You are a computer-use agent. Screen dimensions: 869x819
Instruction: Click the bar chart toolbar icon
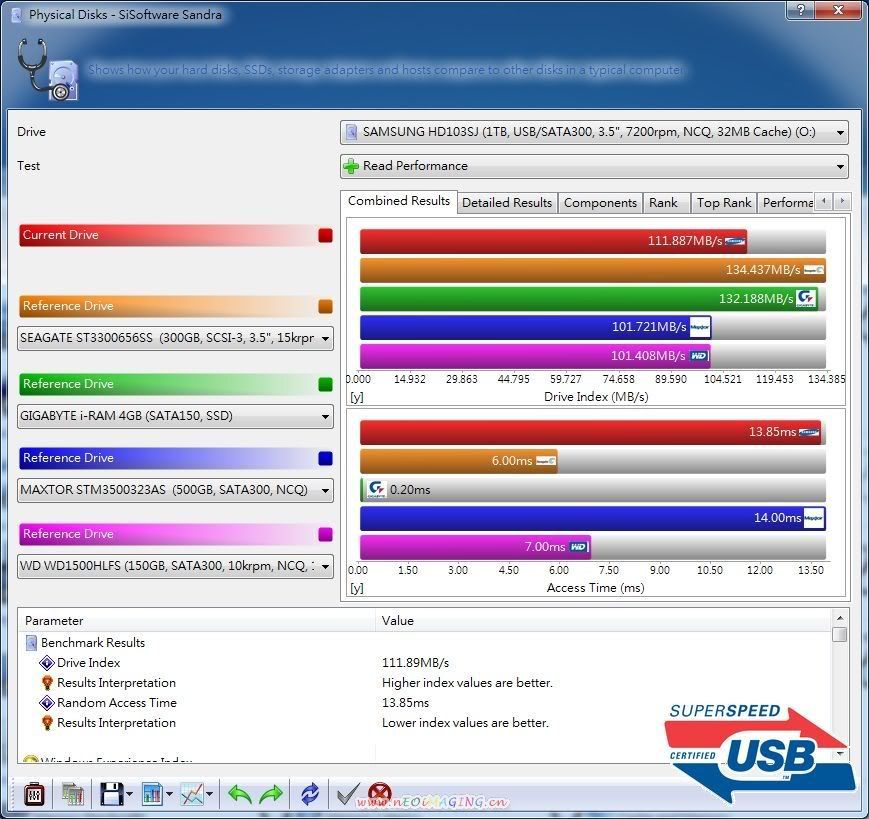[152, 795]
